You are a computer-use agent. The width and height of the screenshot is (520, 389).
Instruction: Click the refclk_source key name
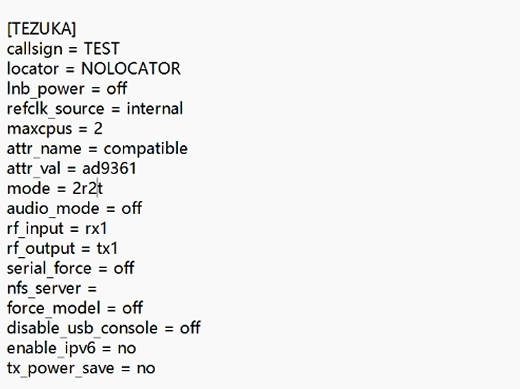[56, 109]
